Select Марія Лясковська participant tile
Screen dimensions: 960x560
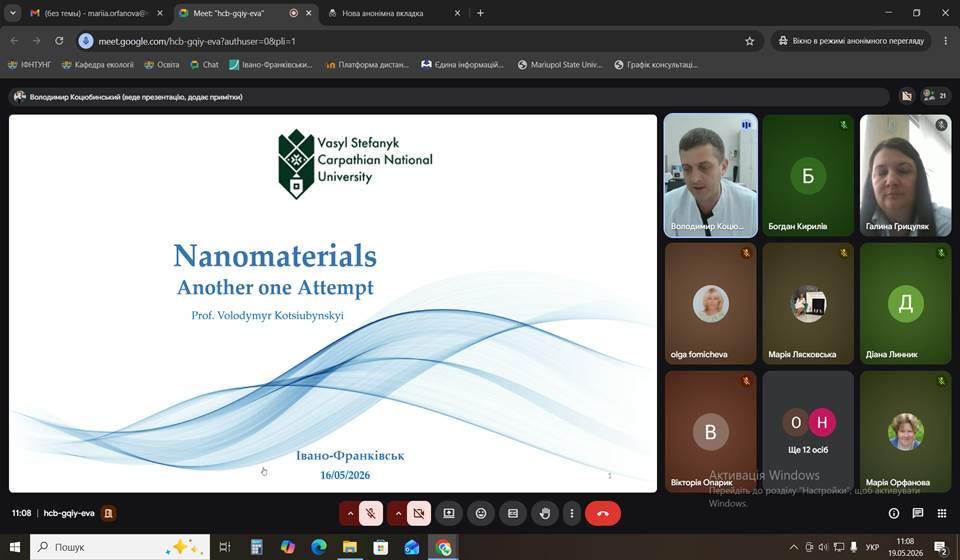[x=808, y=304]
